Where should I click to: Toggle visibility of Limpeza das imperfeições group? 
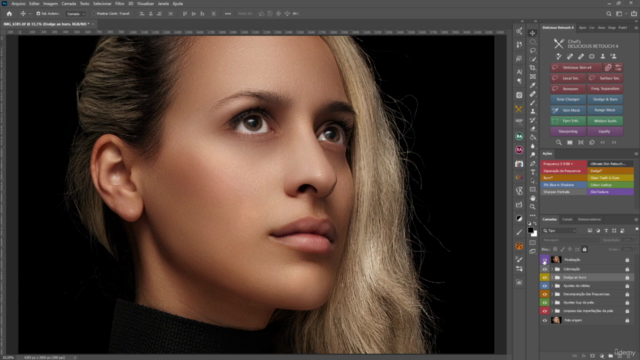(x=544, y=311)
